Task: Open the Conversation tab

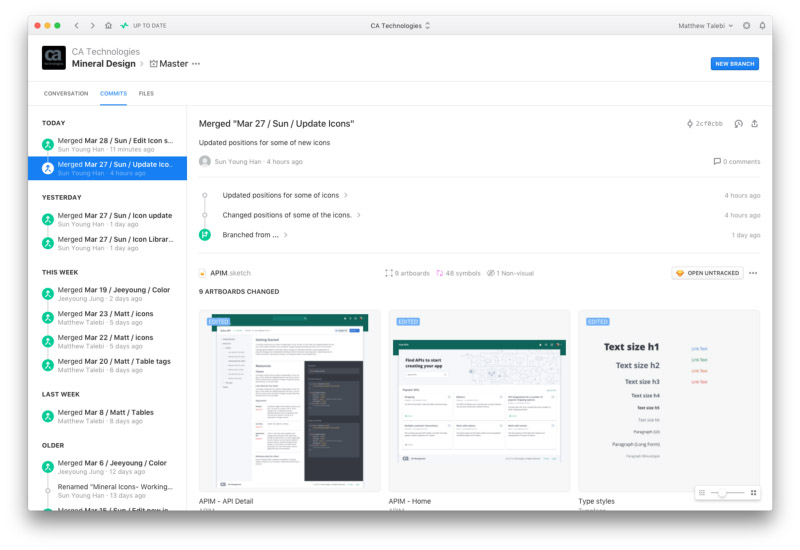Action: [66, 94]
